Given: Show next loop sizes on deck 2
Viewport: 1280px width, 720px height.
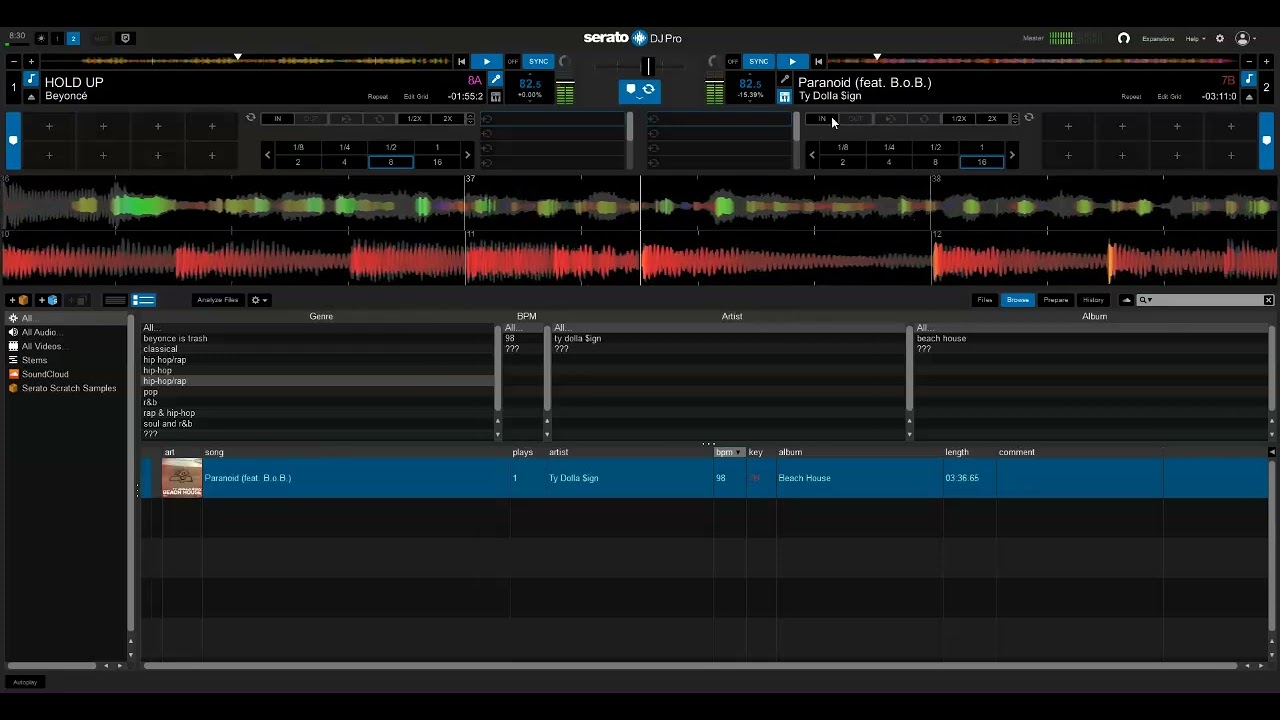Looking at the screenshot, I should pyautogui.click(x=1012, y=155).
